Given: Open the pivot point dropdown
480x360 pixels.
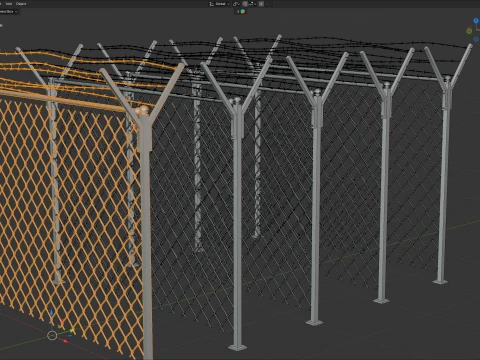Looking at the screenshot, I should (236, 4).
